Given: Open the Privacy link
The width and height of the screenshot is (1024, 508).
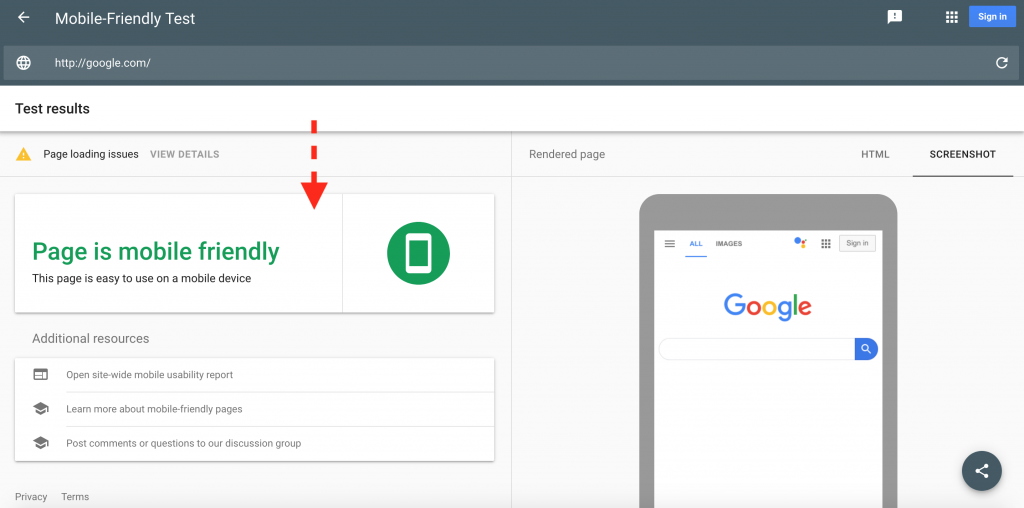Looking at the screenshot, I should 31,497.
